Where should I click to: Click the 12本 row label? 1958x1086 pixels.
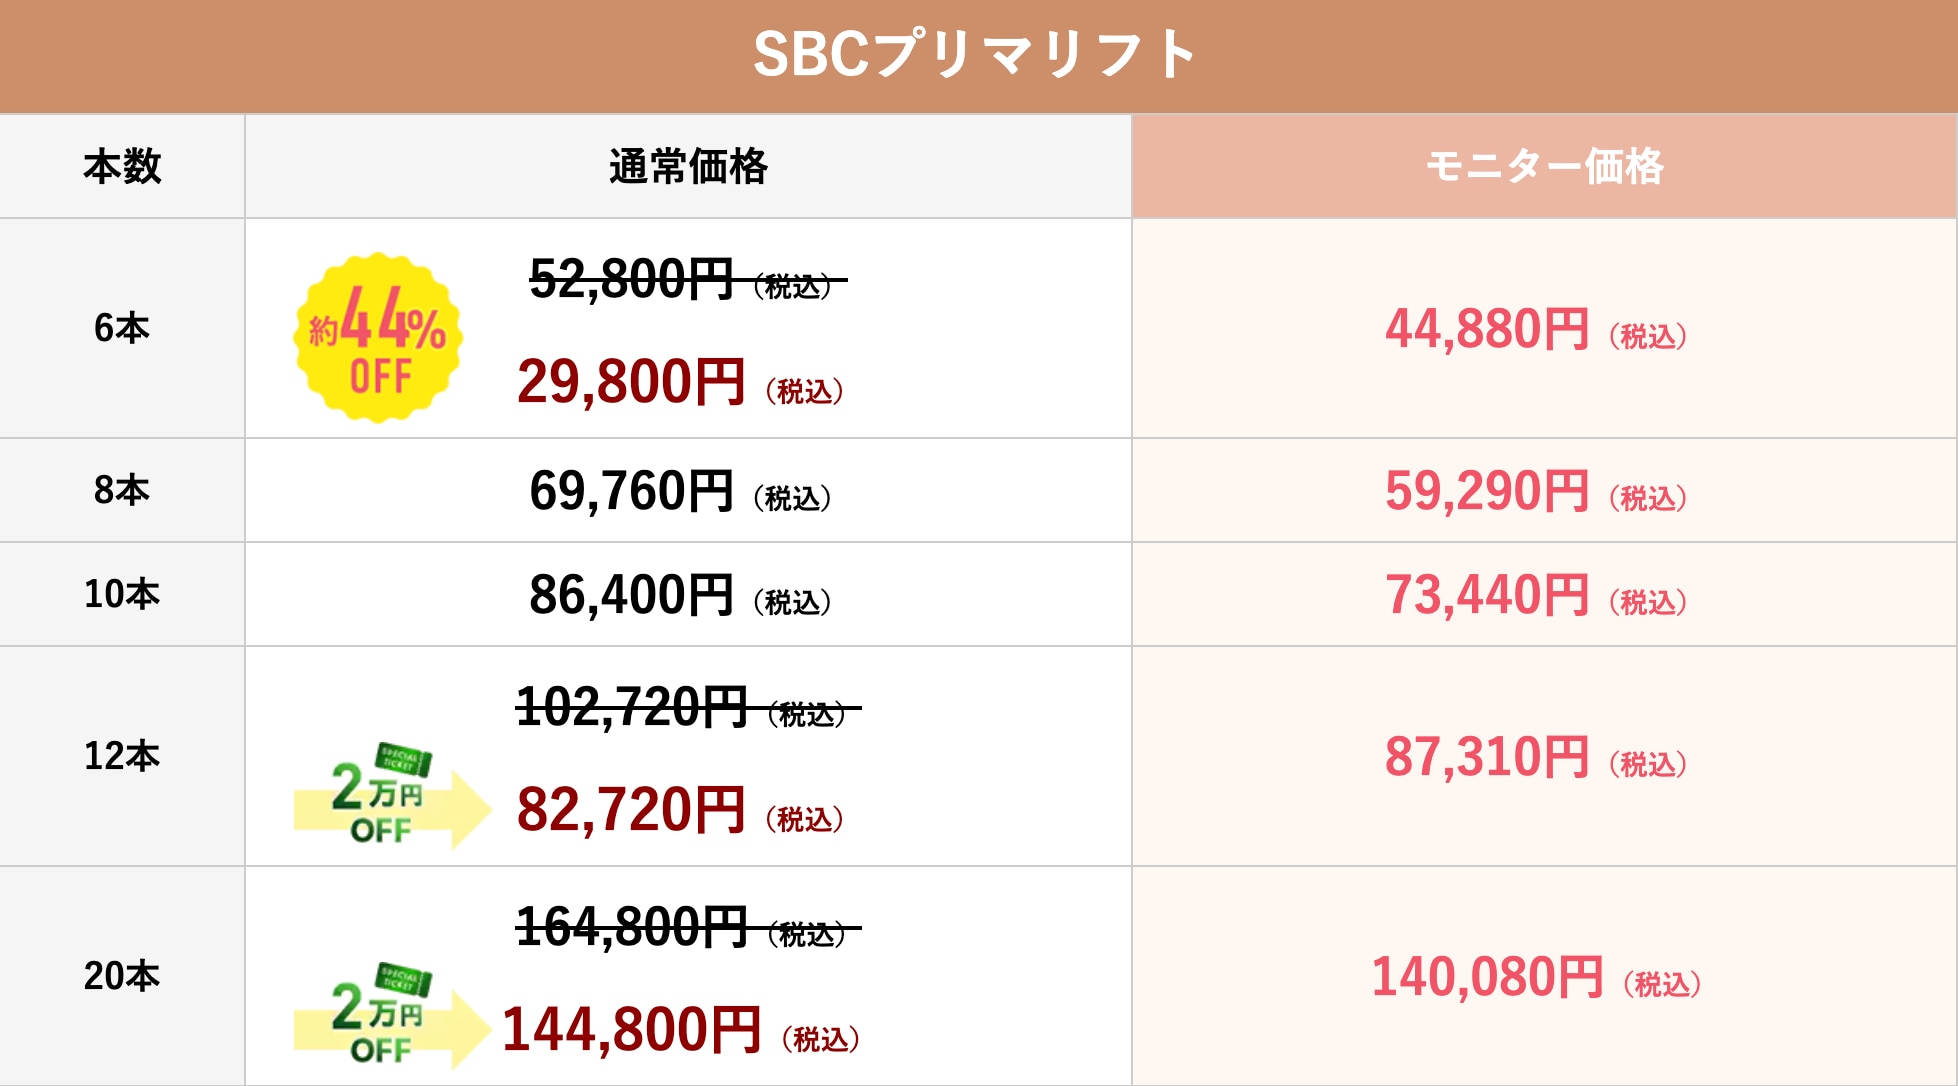click(x=122, y=756)
